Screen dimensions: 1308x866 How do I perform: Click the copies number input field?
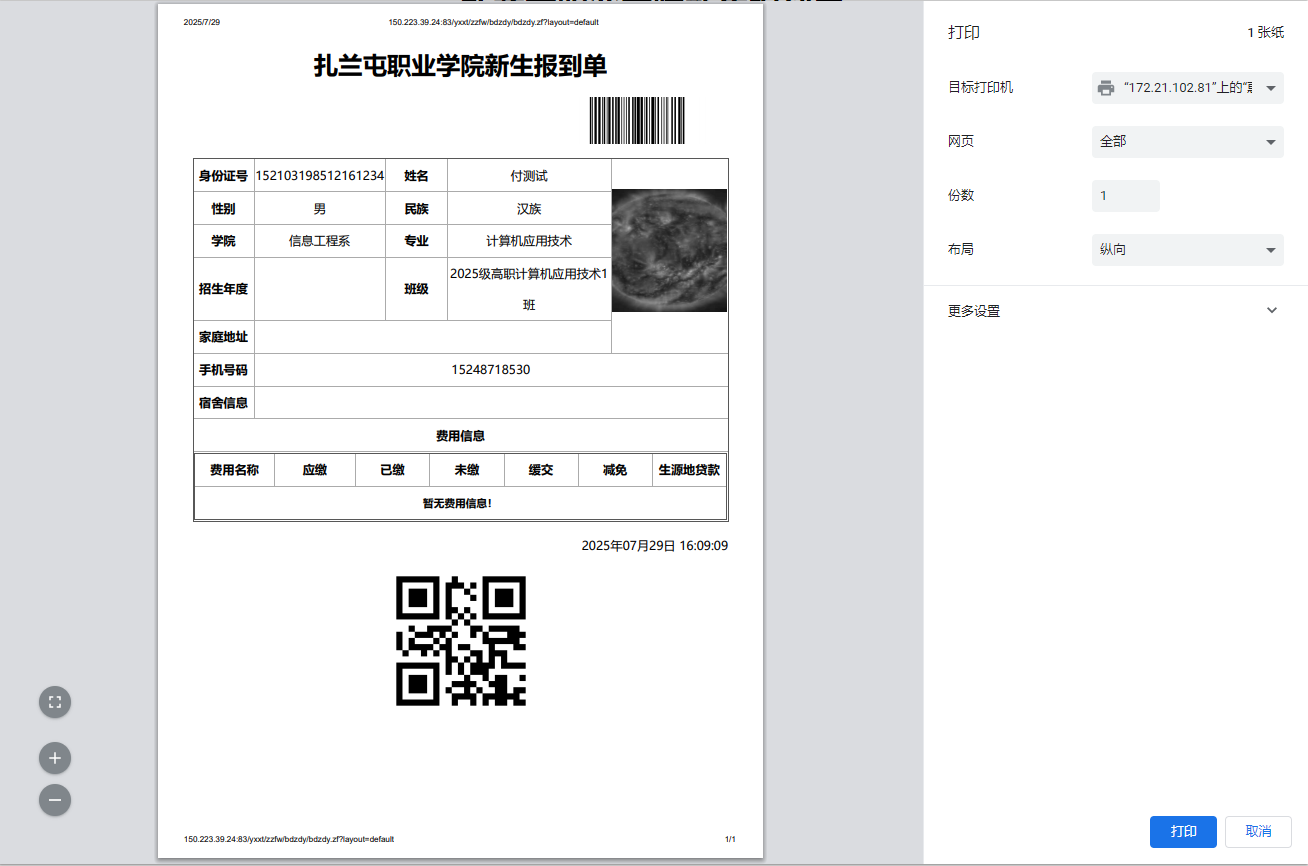(x=1125, y=196)
